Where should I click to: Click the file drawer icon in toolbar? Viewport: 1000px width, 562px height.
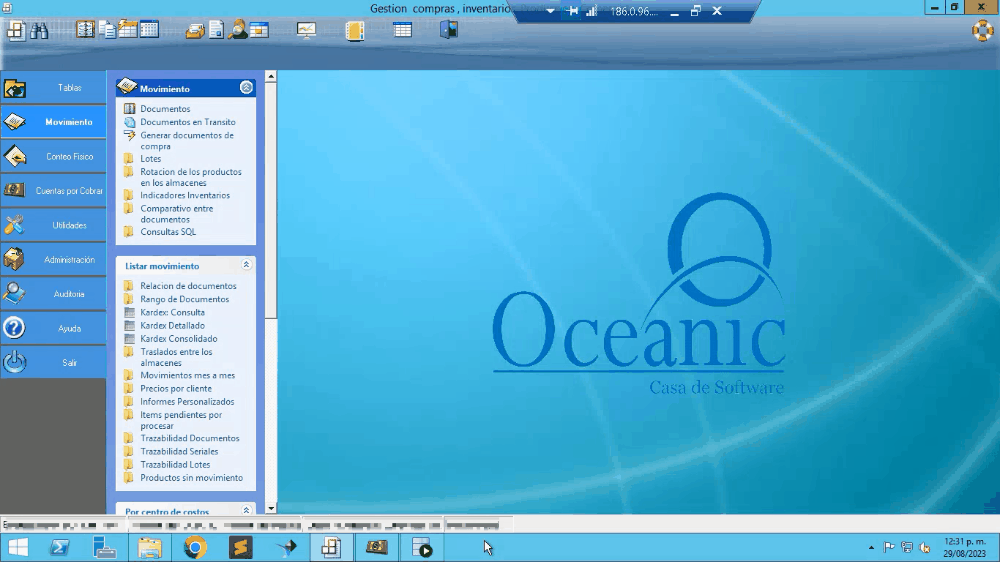[x=194, y=30]
